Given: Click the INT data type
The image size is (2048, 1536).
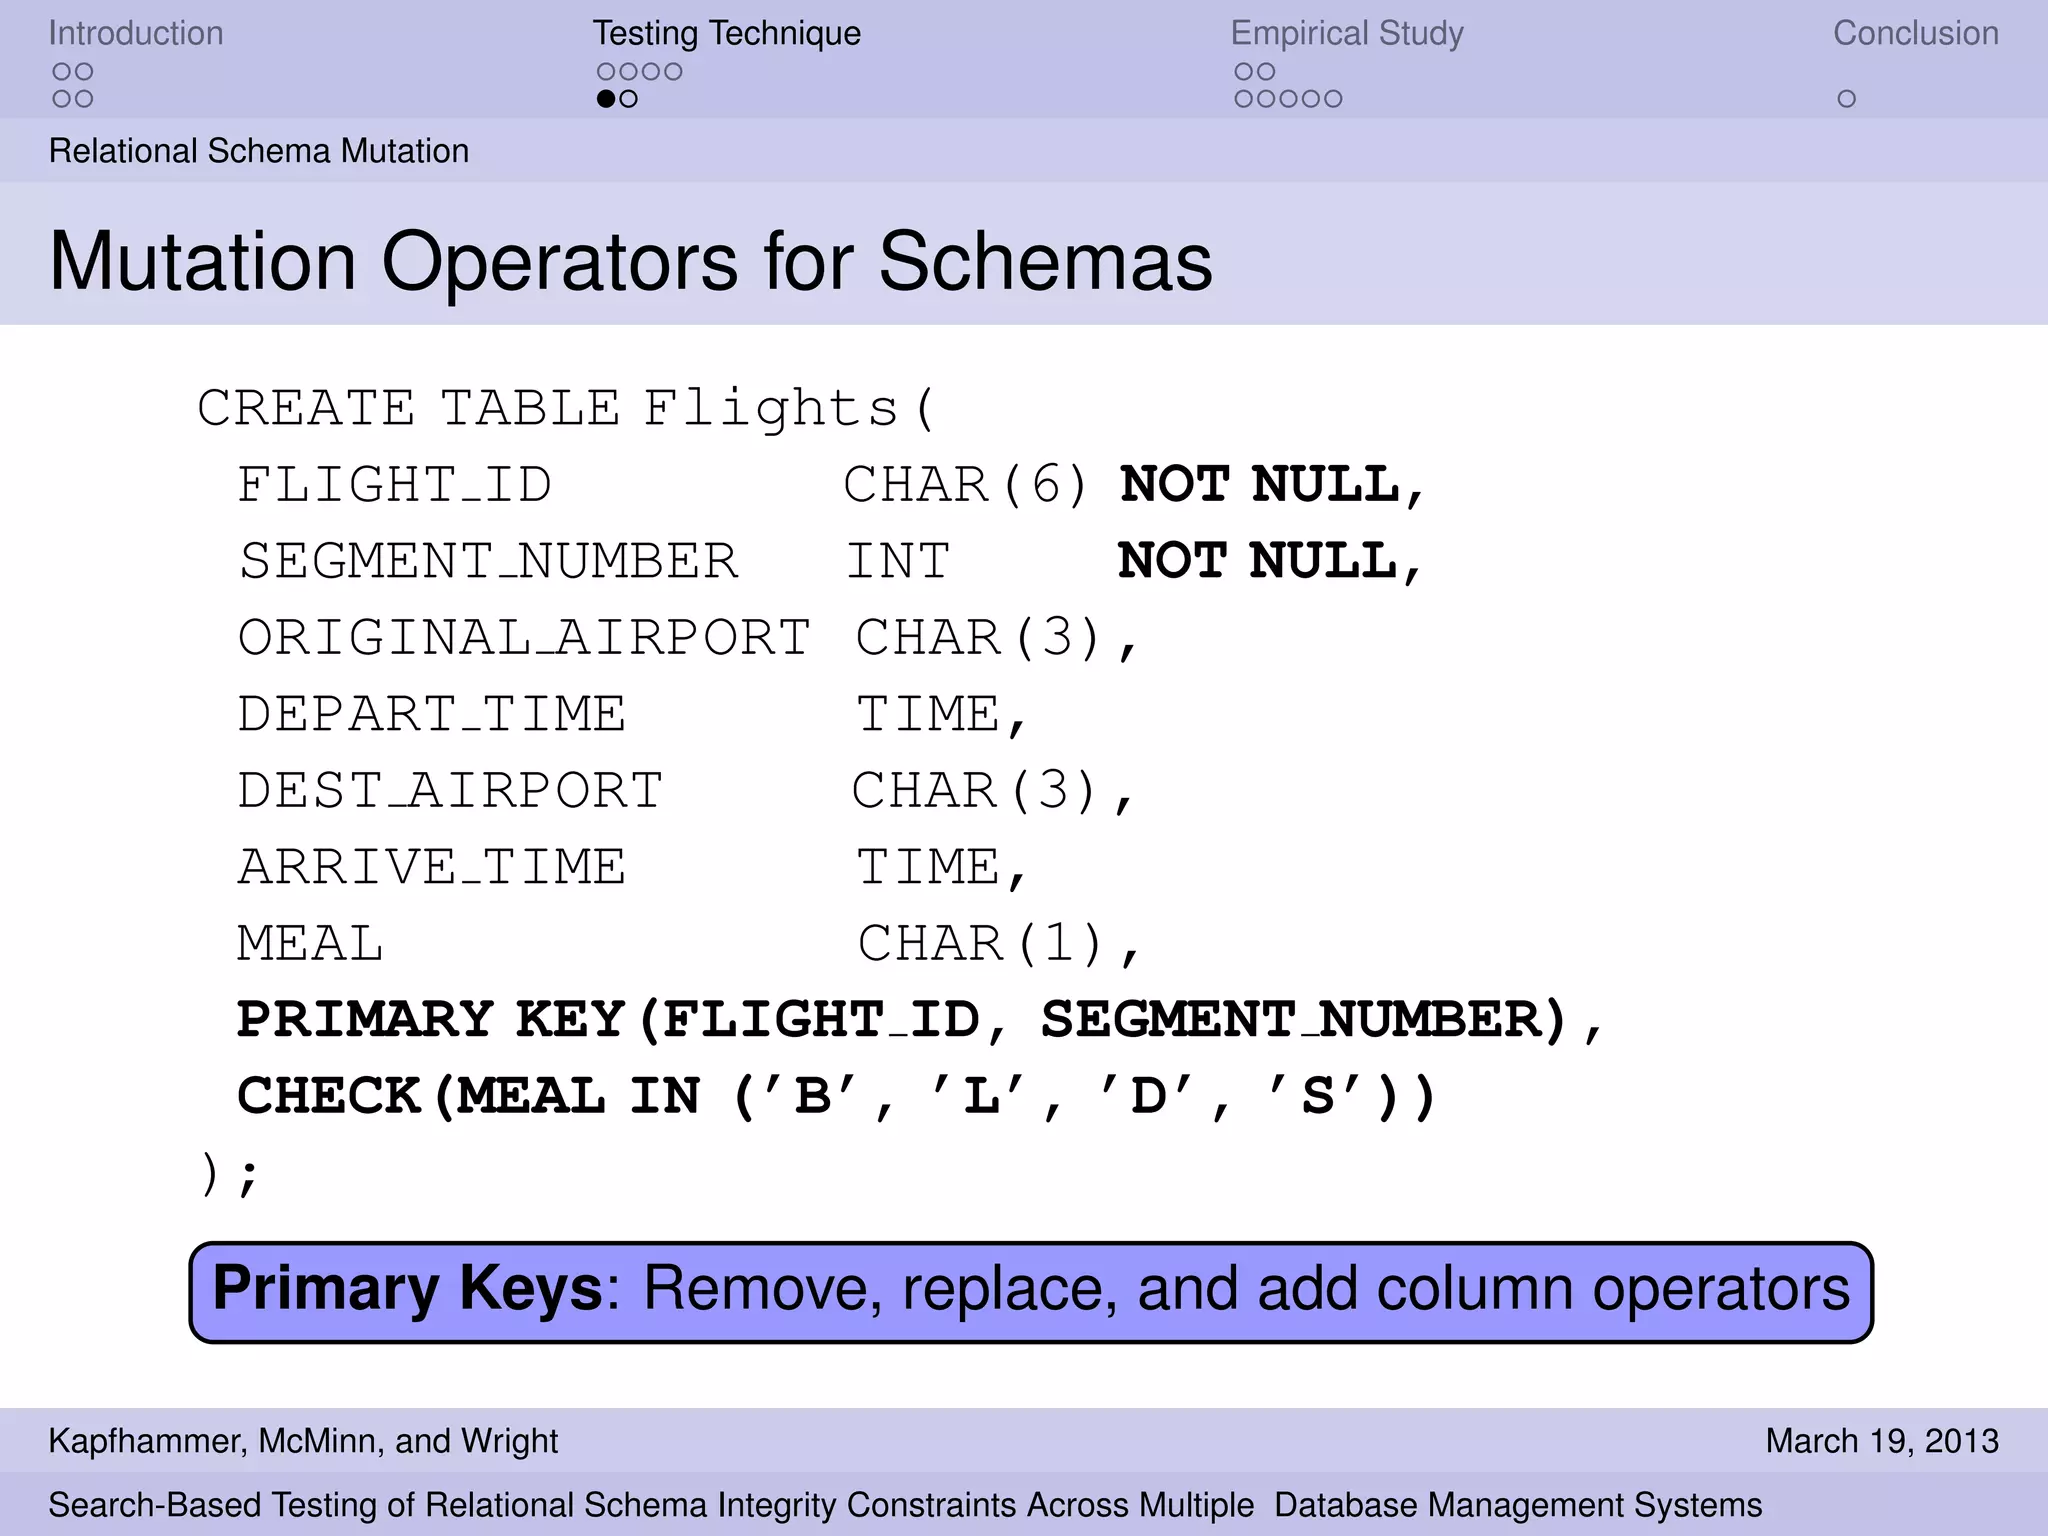Looking at the screenshot, I should 899,561.
